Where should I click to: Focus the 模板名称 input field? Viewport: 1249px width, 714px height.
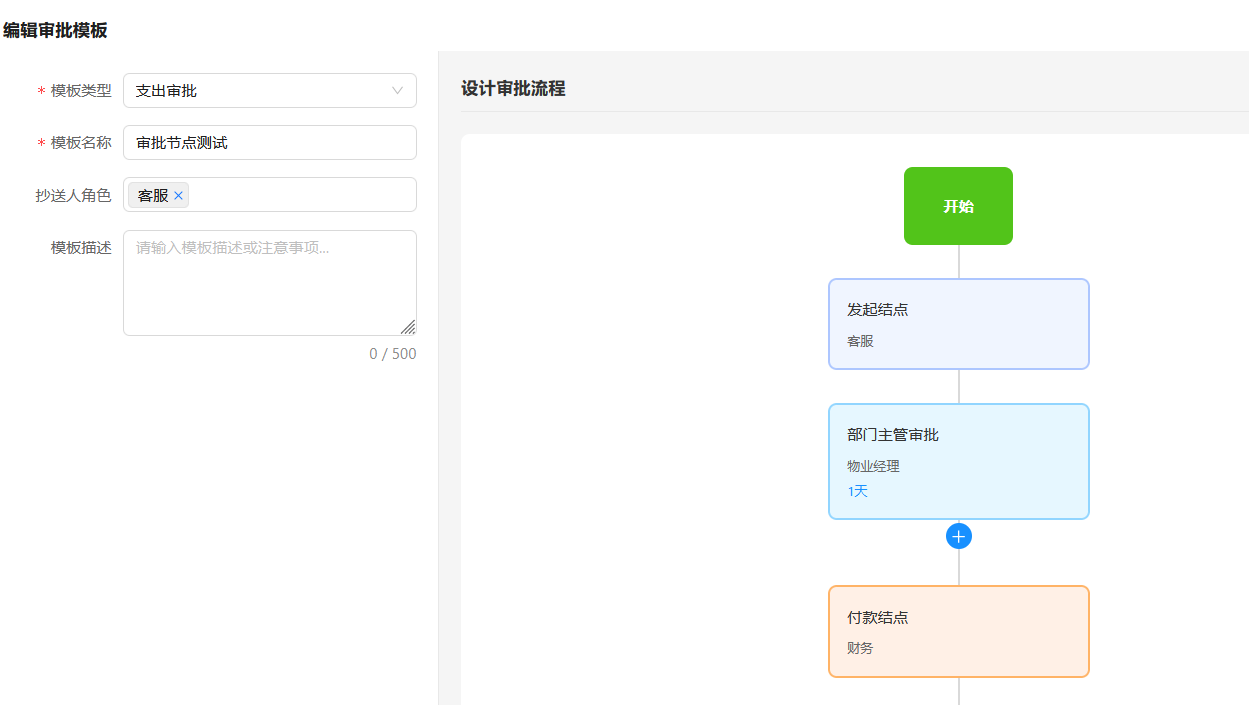pos(269,143)
